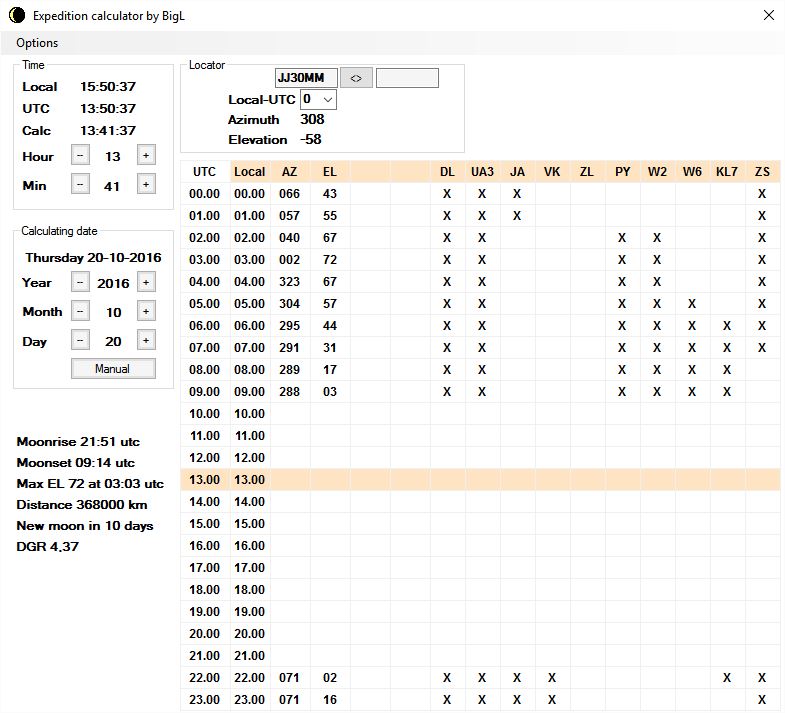The height and width of the screenshot is (713, 785).
Task: Click the locator swap <> button
Action: [355, 78]
